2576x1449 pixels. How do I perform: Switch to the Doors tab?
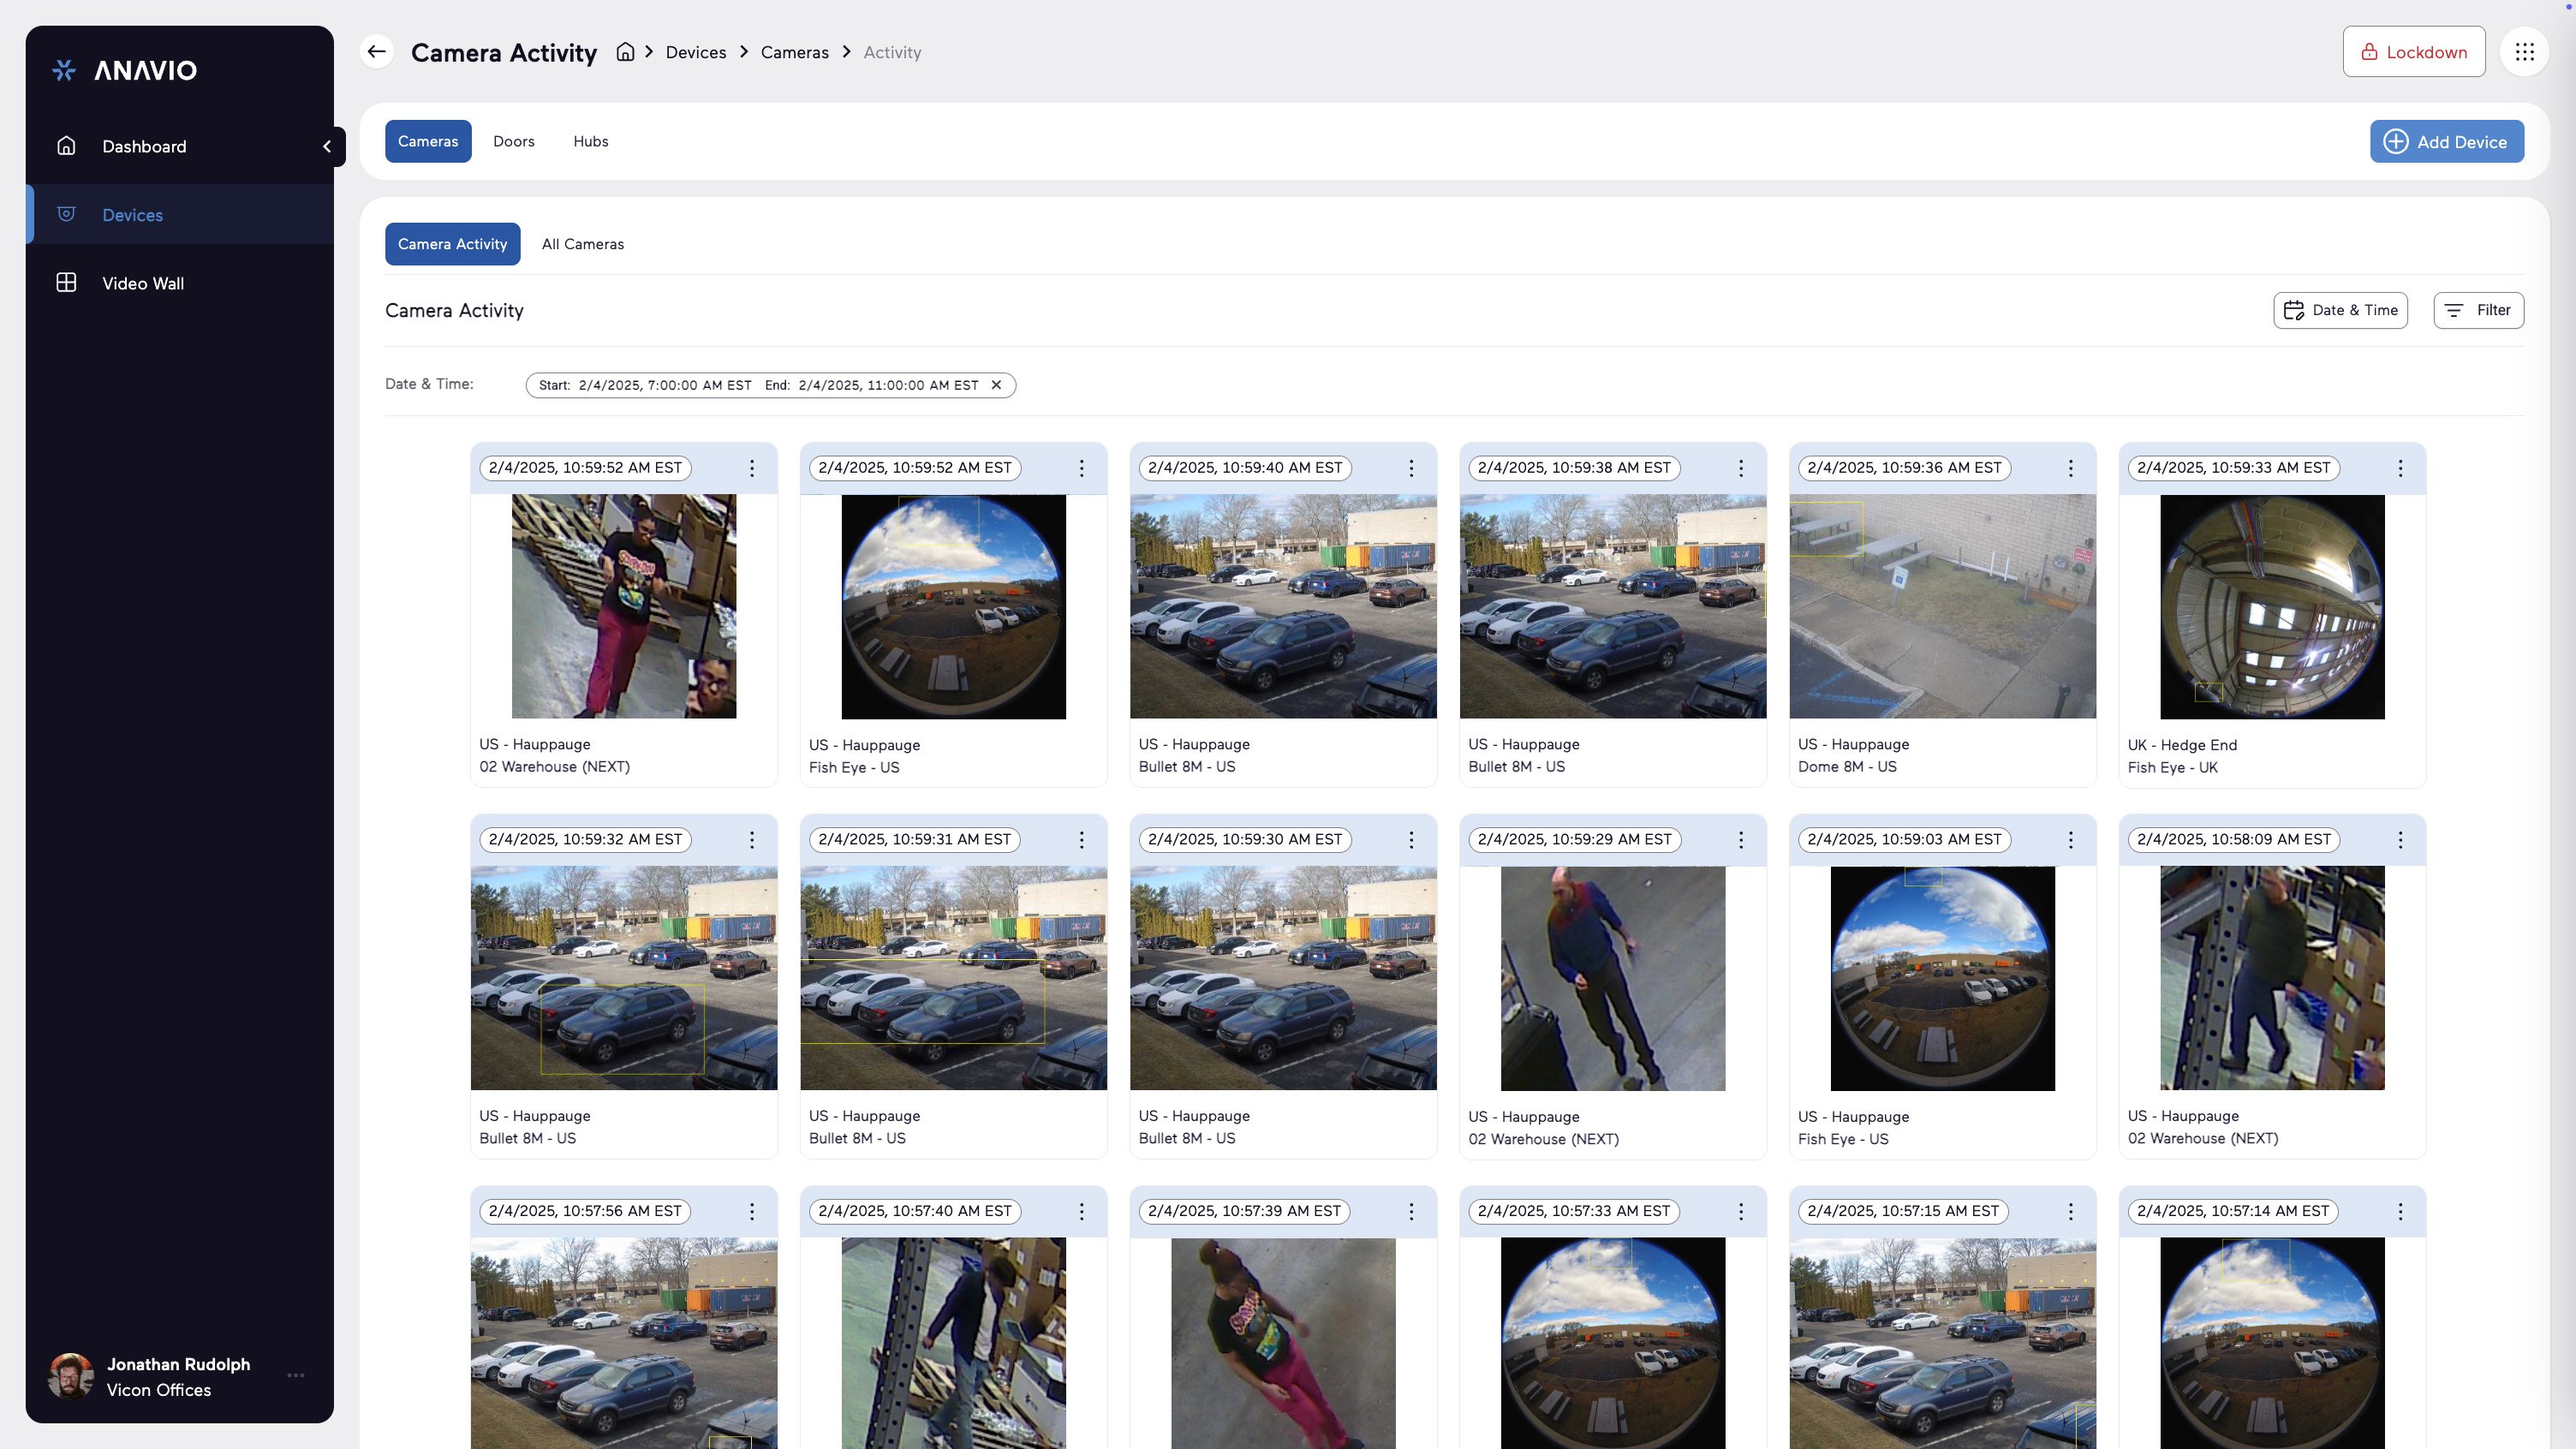(513, 142)
